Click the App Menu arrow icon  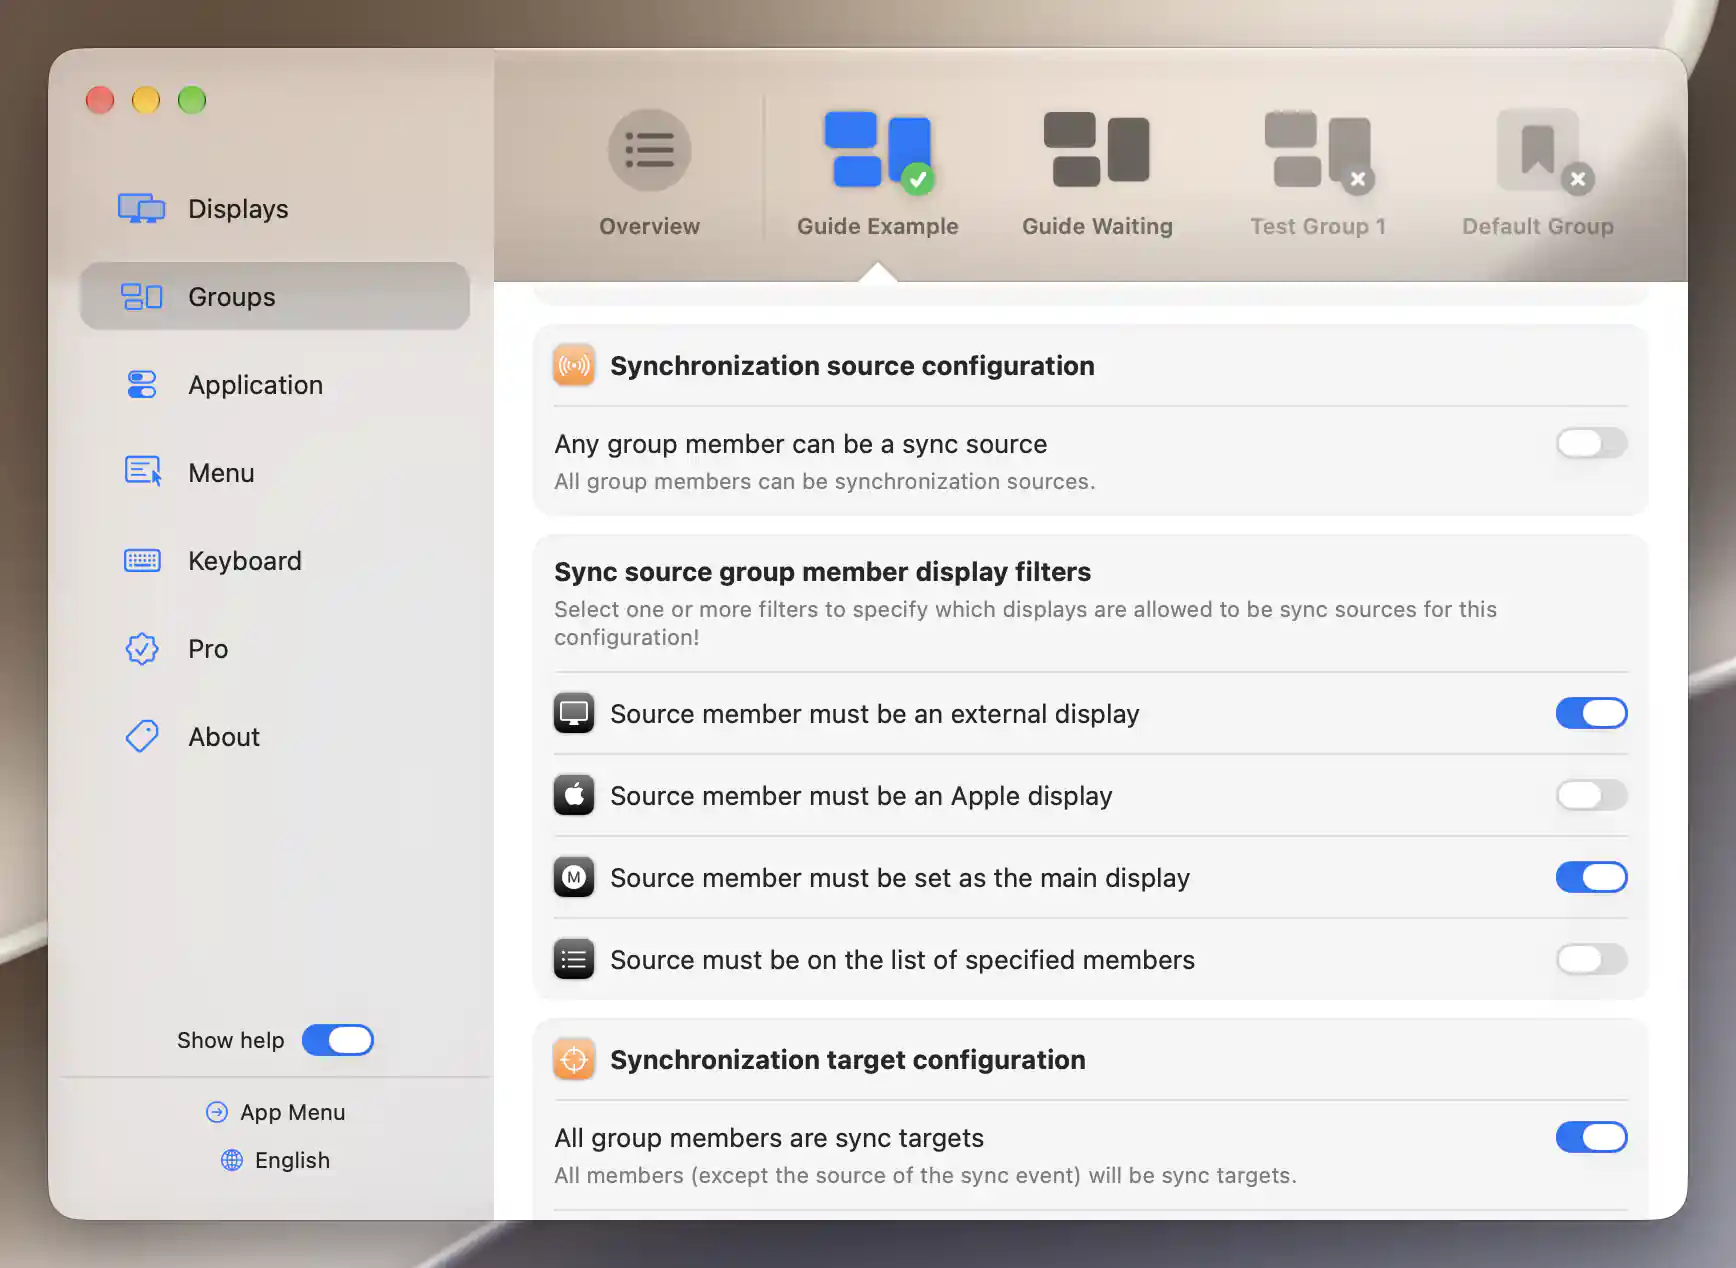click(217, 1112)
